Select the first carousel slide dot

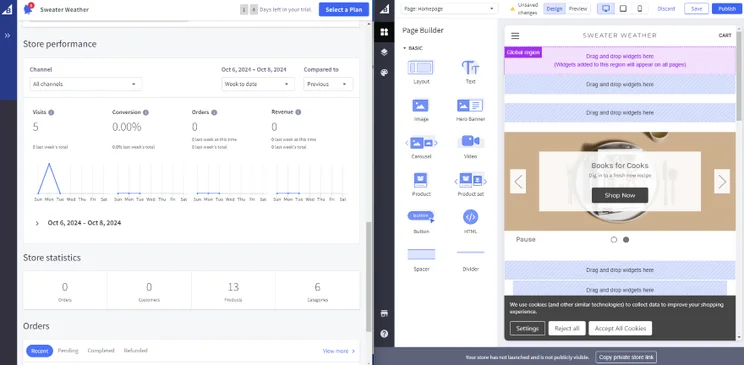(x=614, y=240)
